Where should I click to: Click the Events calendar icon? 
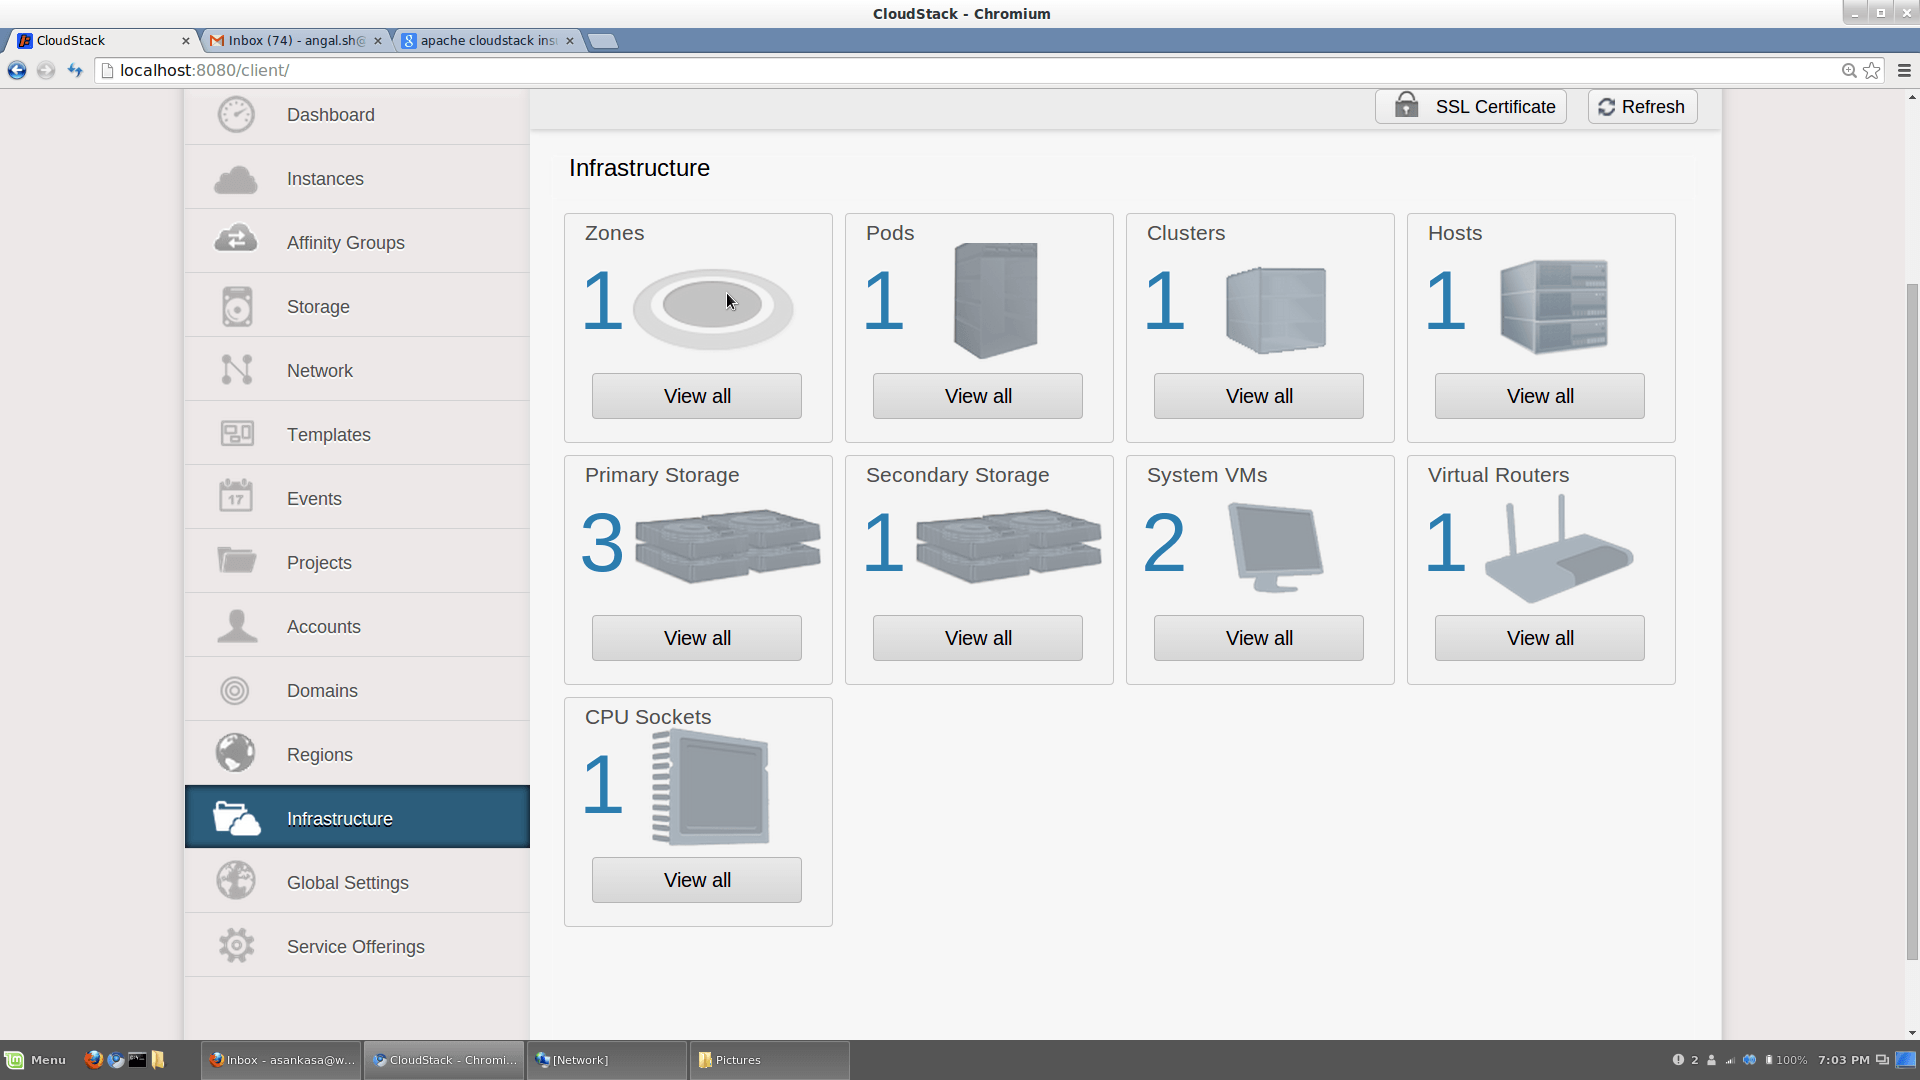(236, 495)
